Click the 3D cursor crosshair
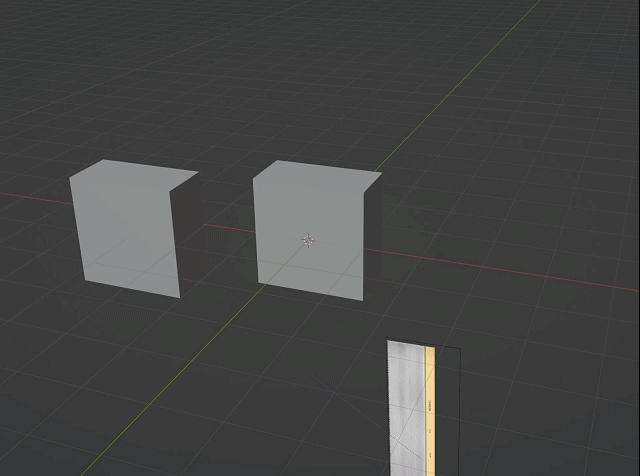 pos(308,240)
